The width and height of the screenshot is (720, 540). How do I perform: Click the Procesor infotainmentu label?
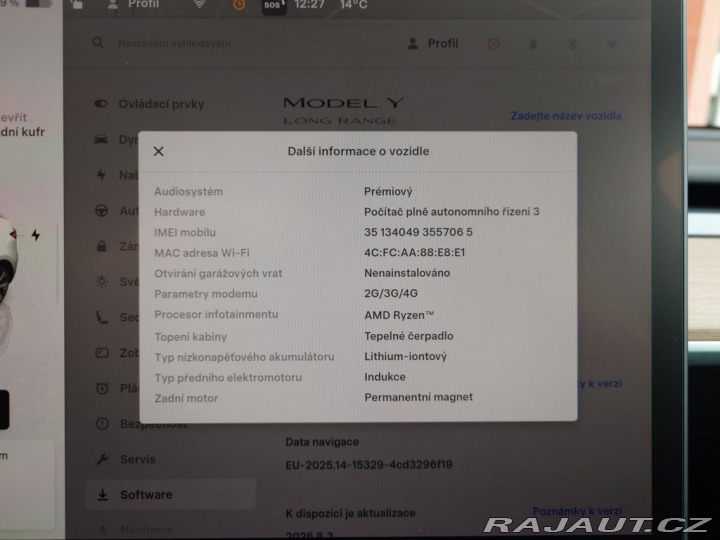coord(216,315)
